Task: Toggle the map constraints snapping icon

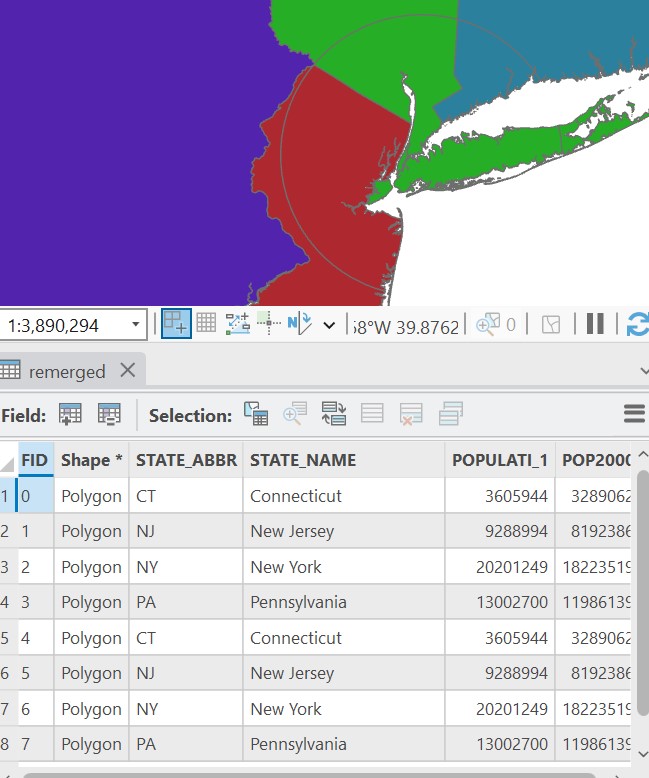Action: click(176, 323)
